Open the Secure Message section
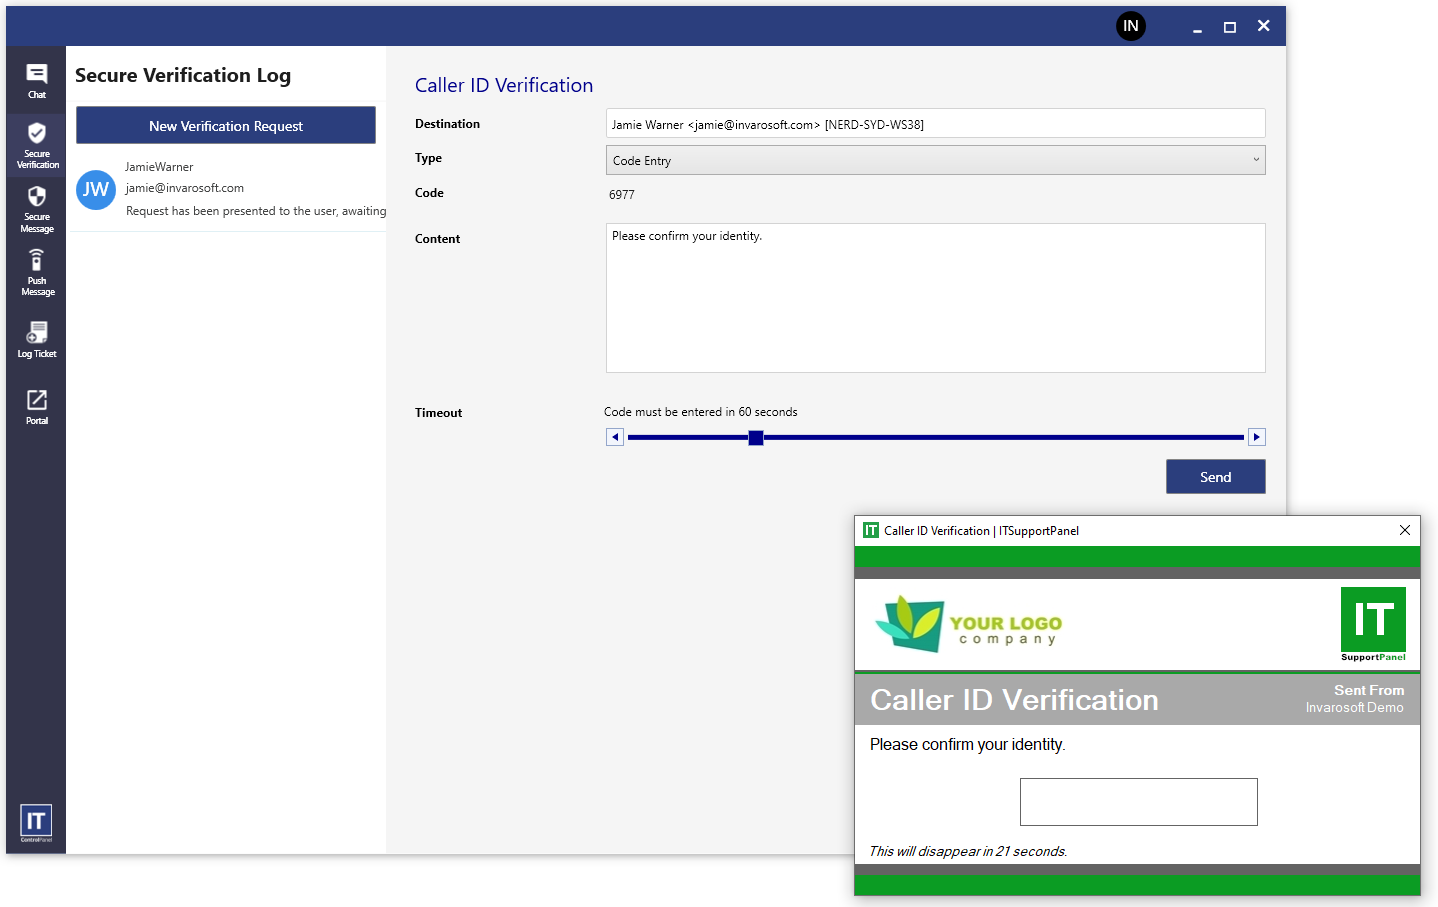This screenshot has height=907, width=1438. point(37,208)
